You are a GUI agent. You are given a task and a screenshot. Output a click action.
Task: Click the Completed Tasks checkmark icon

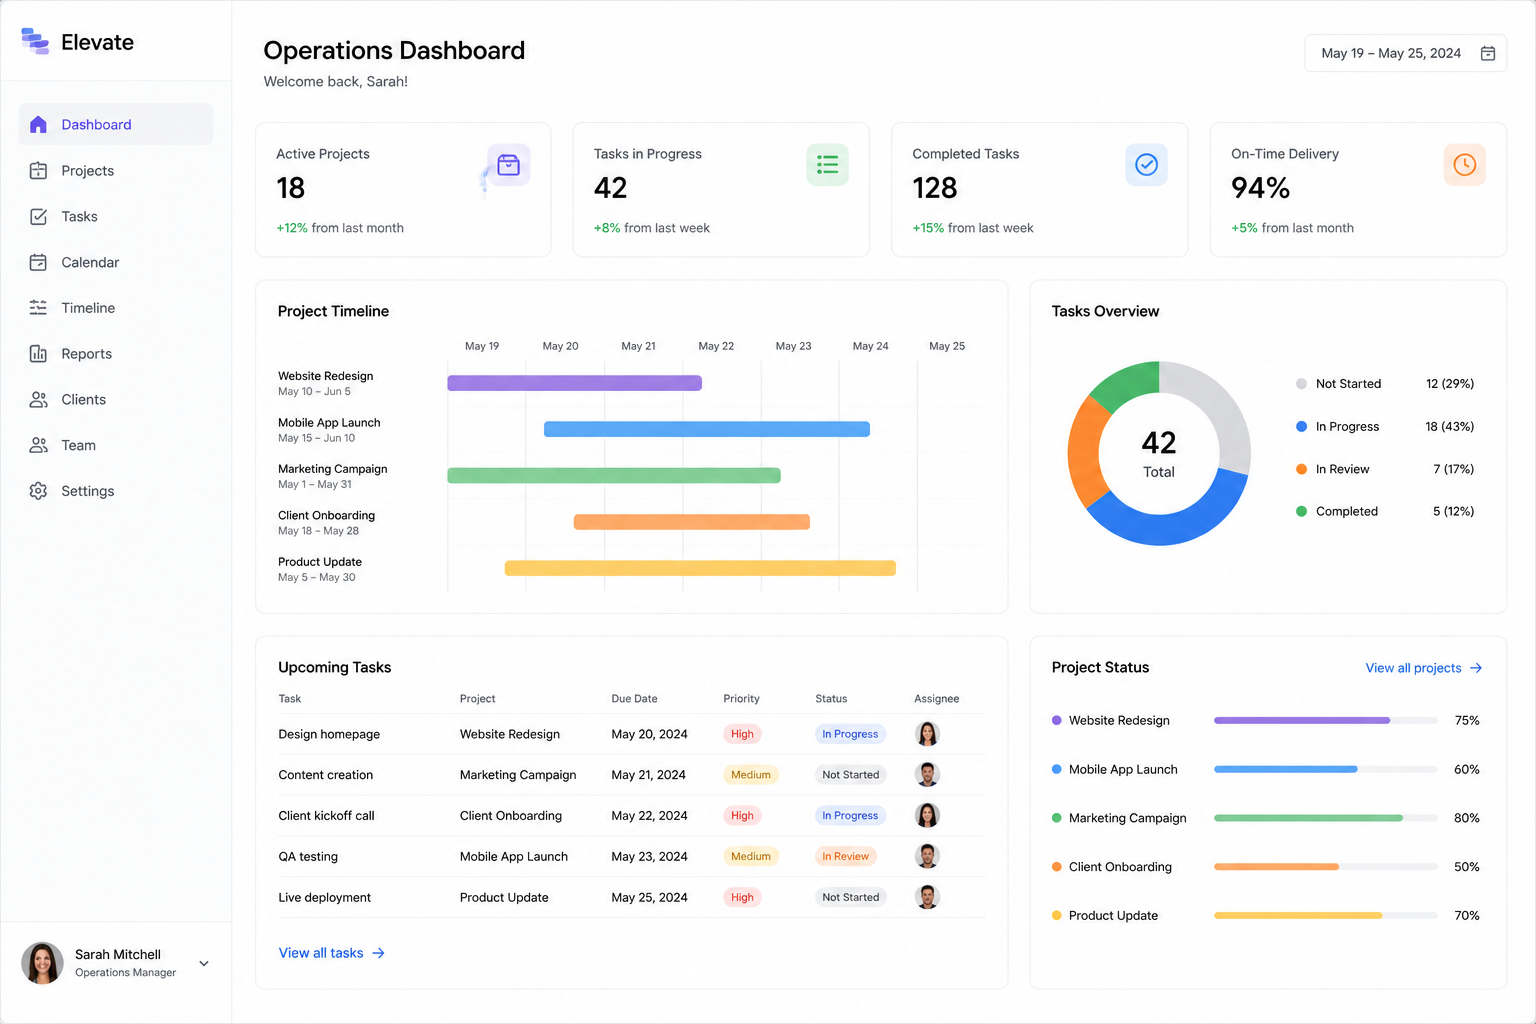point(1146,165)
